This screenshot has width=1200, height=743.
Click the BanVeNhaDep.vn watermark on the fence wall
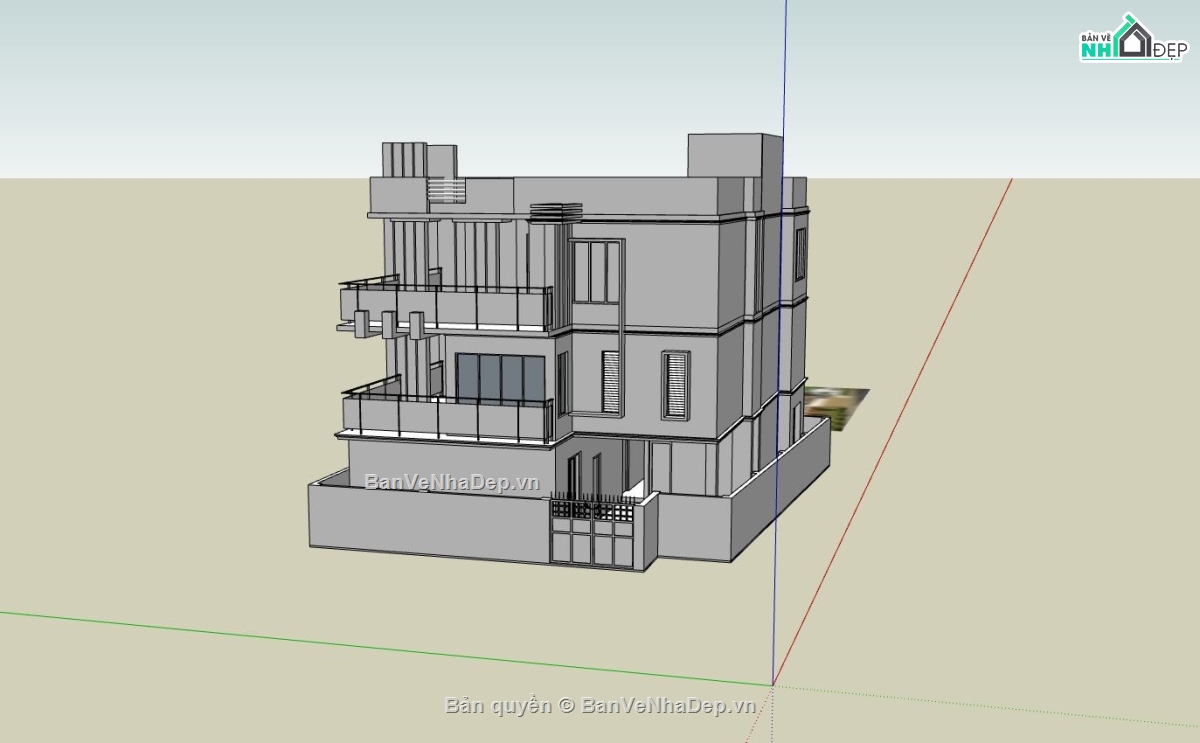tap(452, 482)
